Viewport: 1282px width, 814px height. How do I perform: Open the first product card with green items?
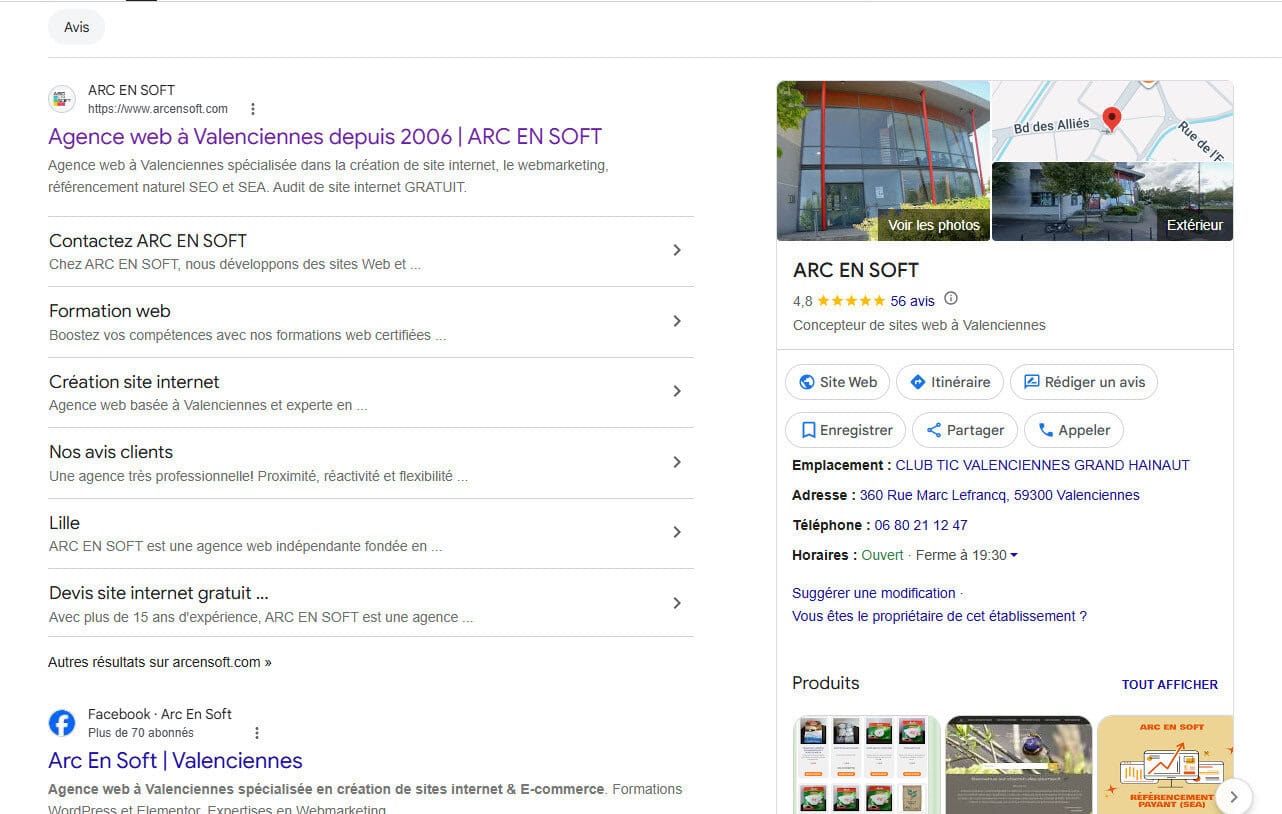(867, 764)
